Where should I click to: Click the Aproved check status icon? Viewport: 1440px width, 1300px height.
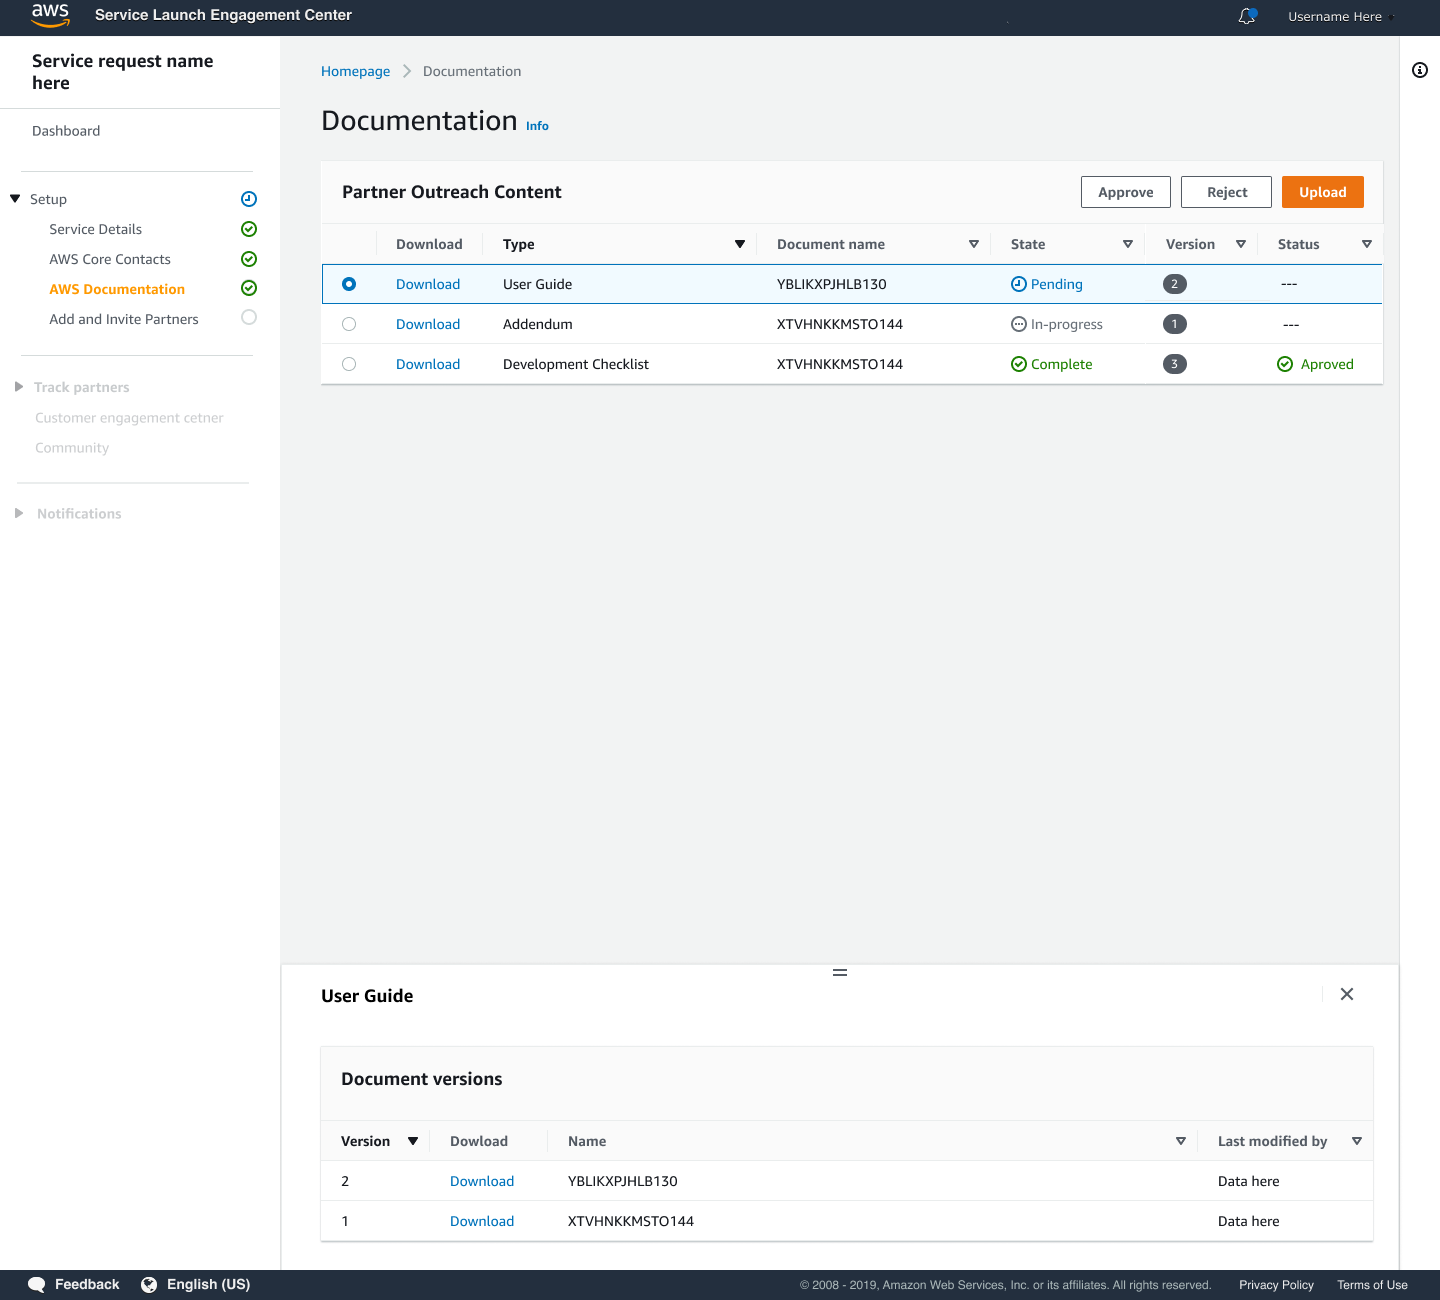pyautogui.click(x=1285, y=364)
